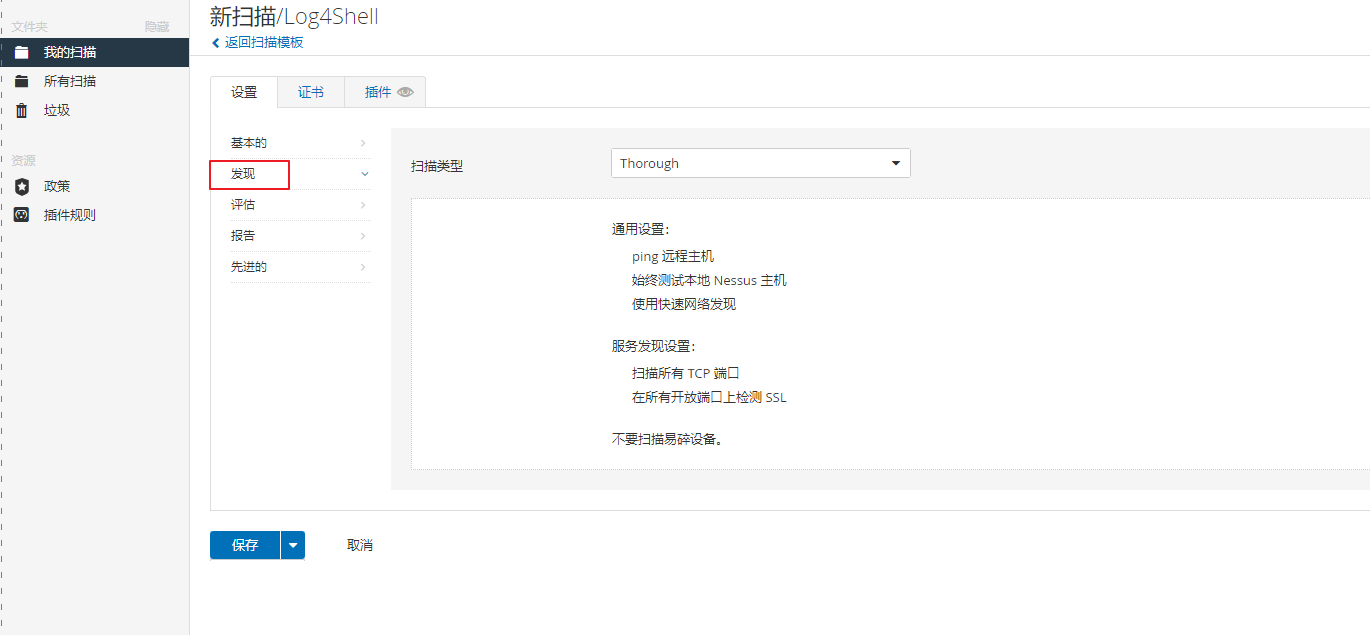1370x635 pixels.
Task: Open the 扫描类型 Thorough dropdown
Action: 760,163
